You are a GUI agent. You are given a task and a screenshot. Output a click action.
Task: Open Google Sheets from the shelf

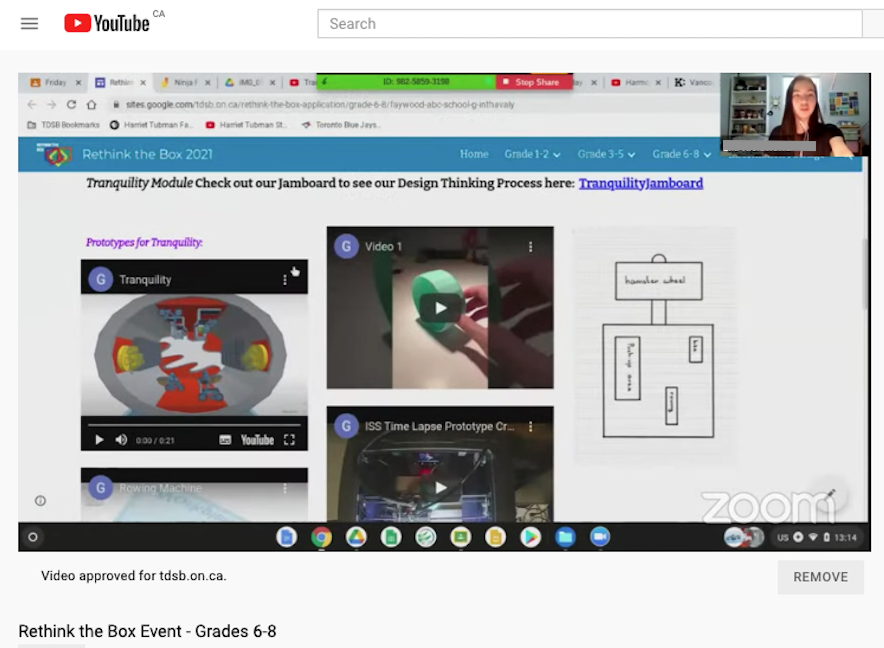coord(391,537)
